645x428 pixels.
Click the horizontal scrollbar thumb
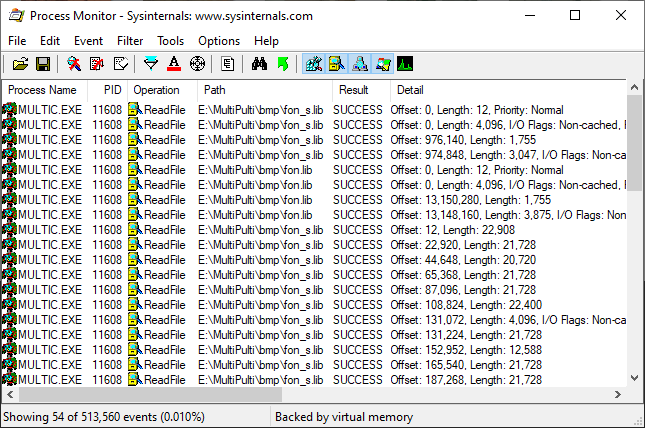point(151,394)
